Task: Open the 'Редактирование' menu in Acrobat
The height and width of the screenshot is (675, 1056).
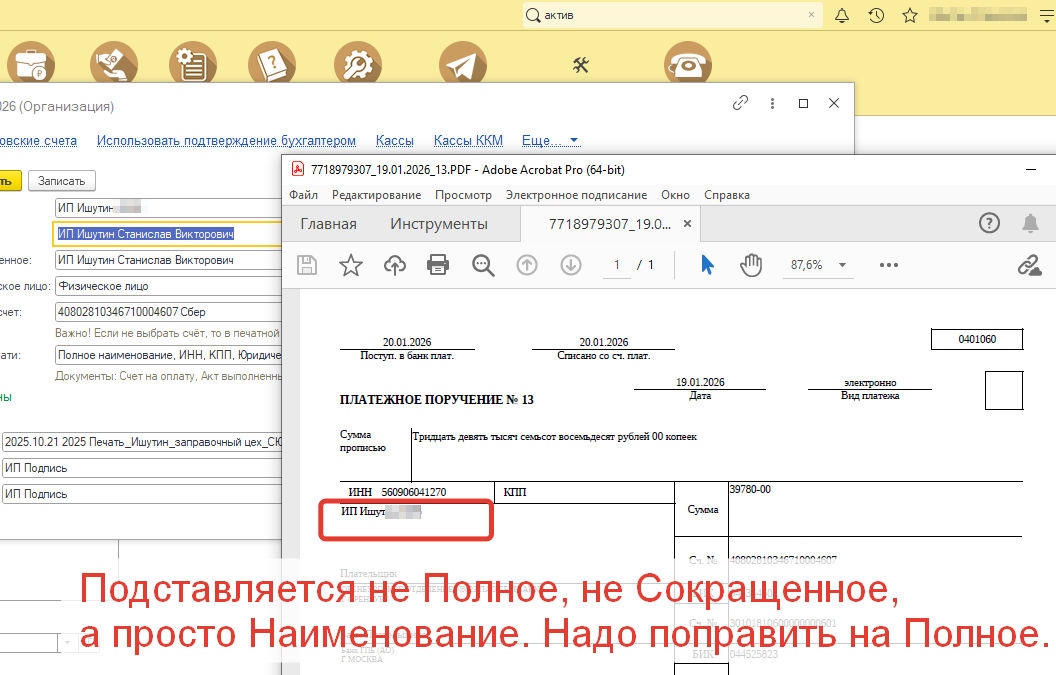Action: [376, 195]
